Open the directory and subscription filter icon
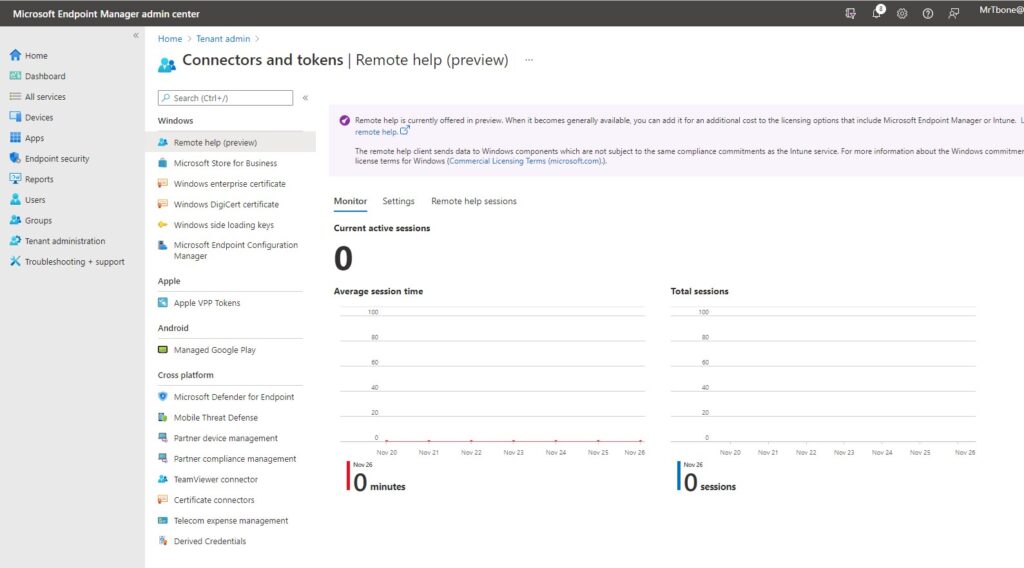 850,13
